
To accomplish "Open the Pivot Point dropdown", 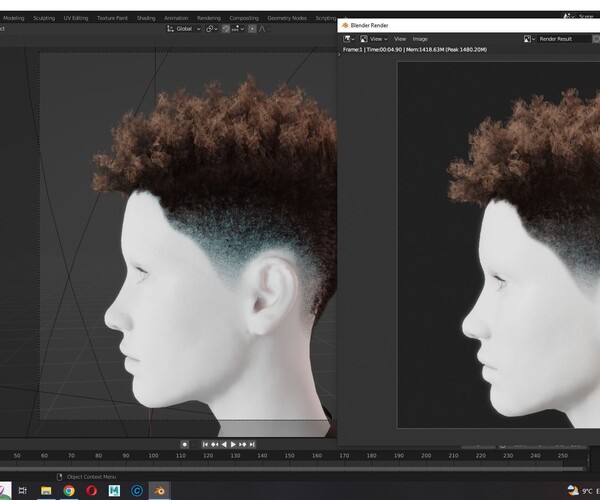I will coord(212,29).
